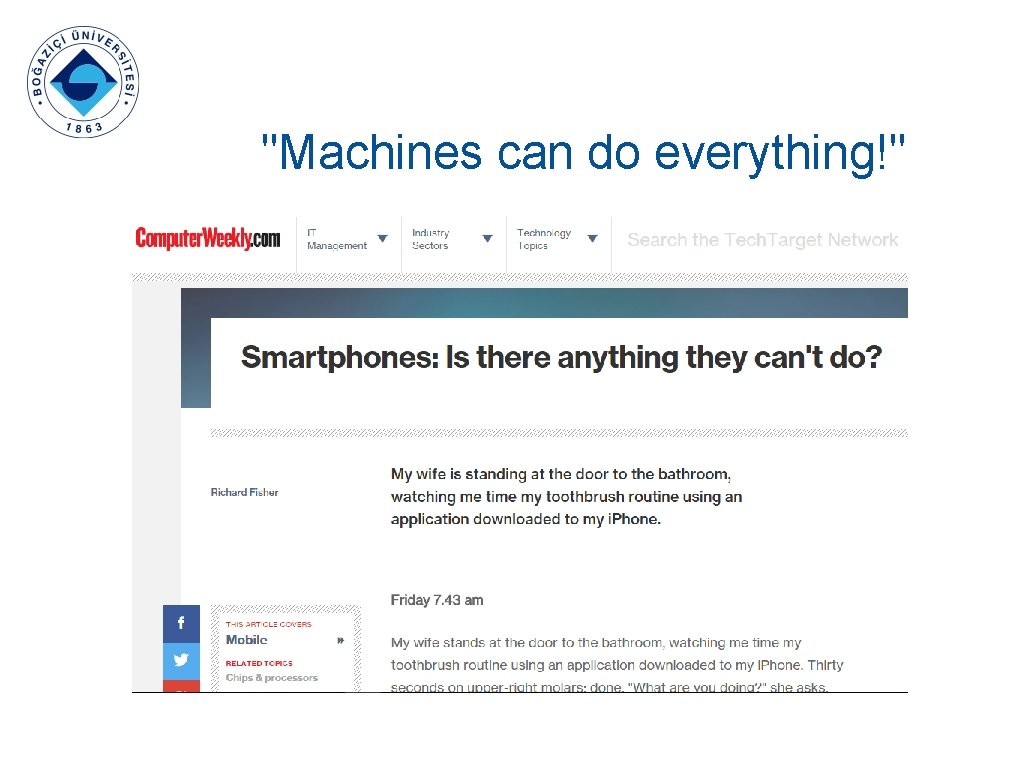The width and height of the screenshot is (1024, 768).
Task: Click the Richard Fisher author name
Action: point(244,492)
